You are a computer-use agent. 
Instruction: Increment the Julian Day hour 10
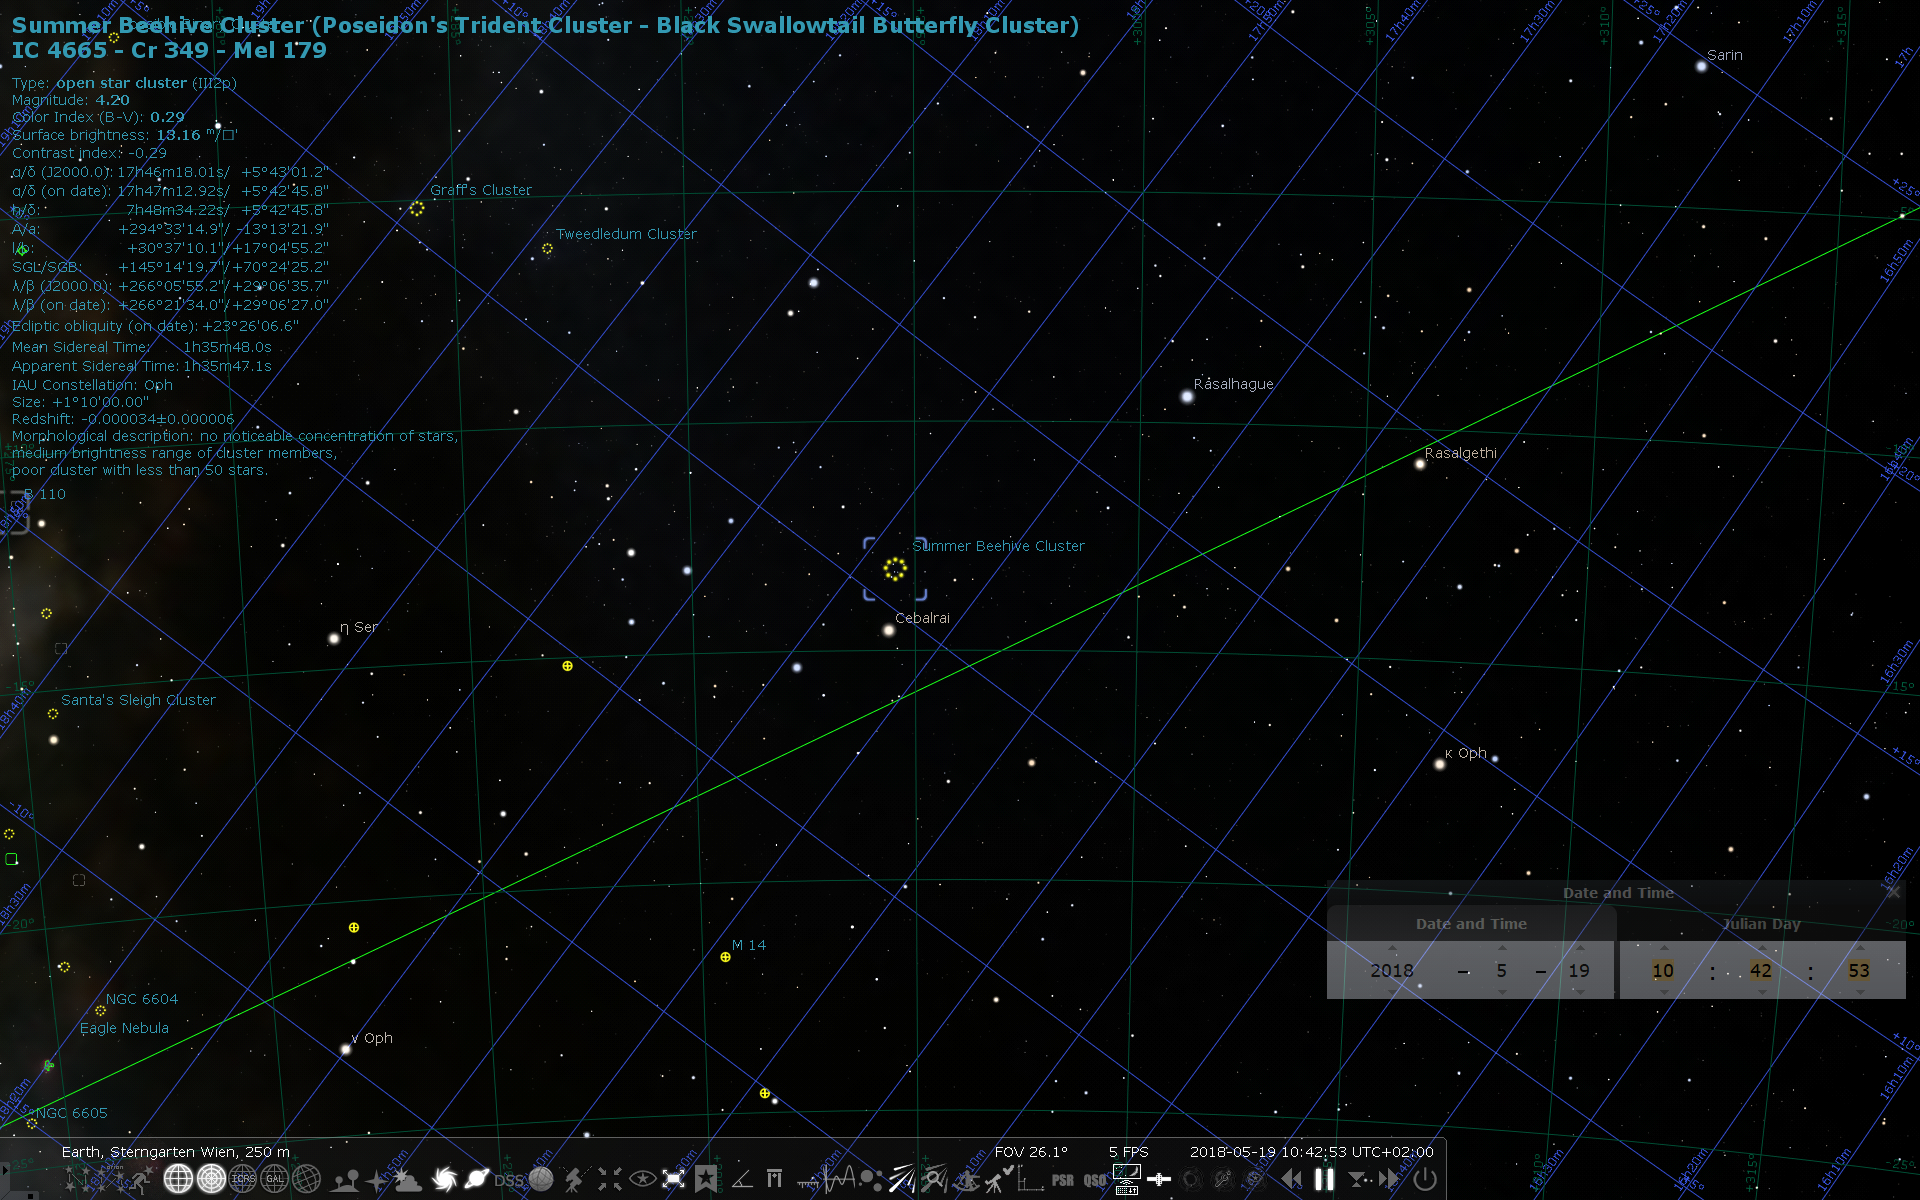[1663, 948]
